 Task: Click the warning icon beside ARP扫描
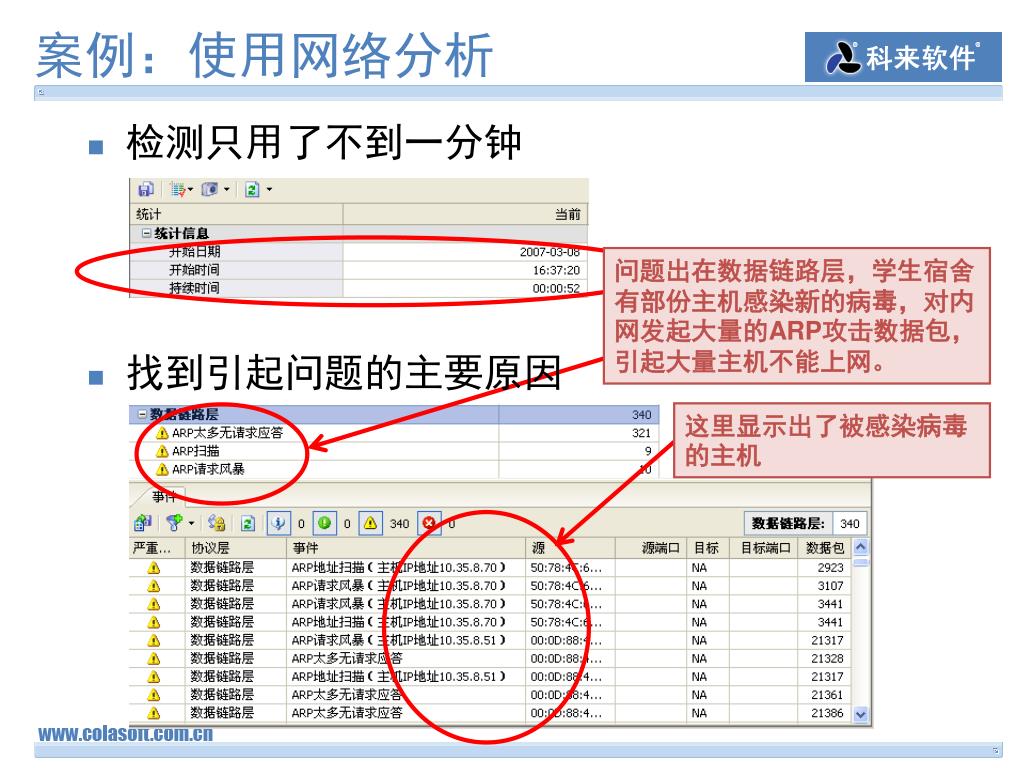162,451
